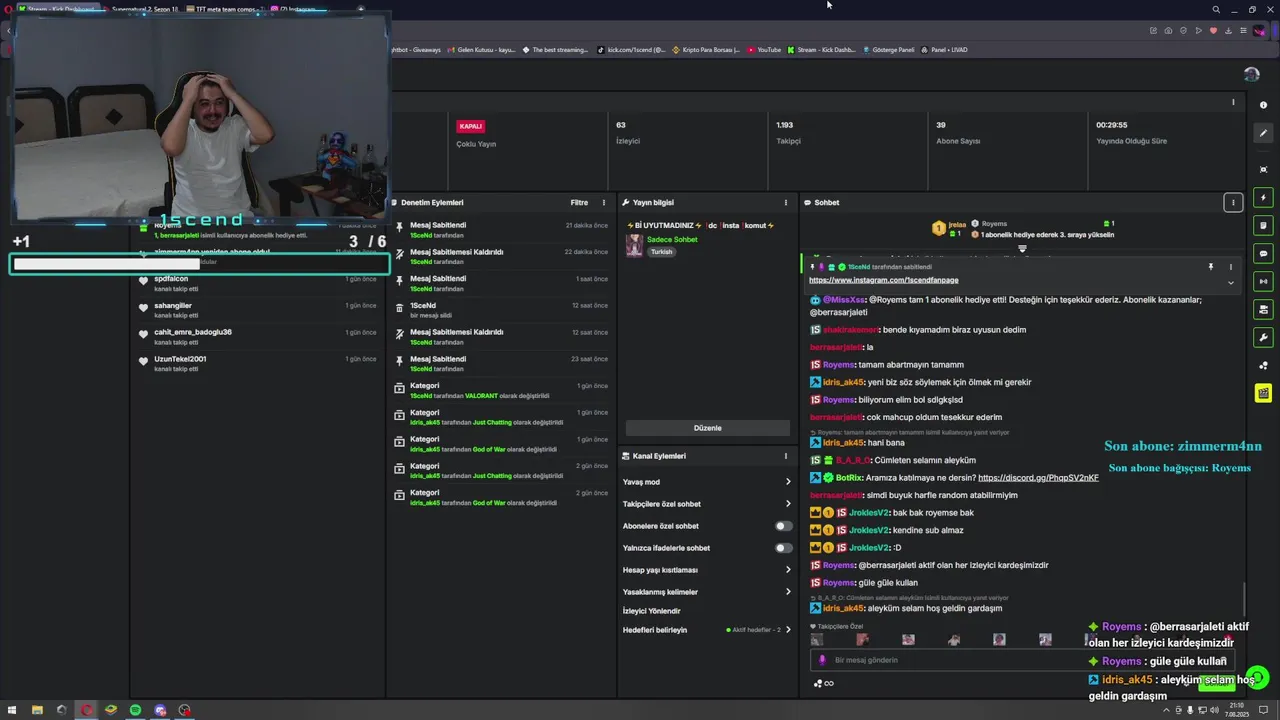Click the browser search icon in title bar
This screenshot has height=720, width=1280.
1216,9
